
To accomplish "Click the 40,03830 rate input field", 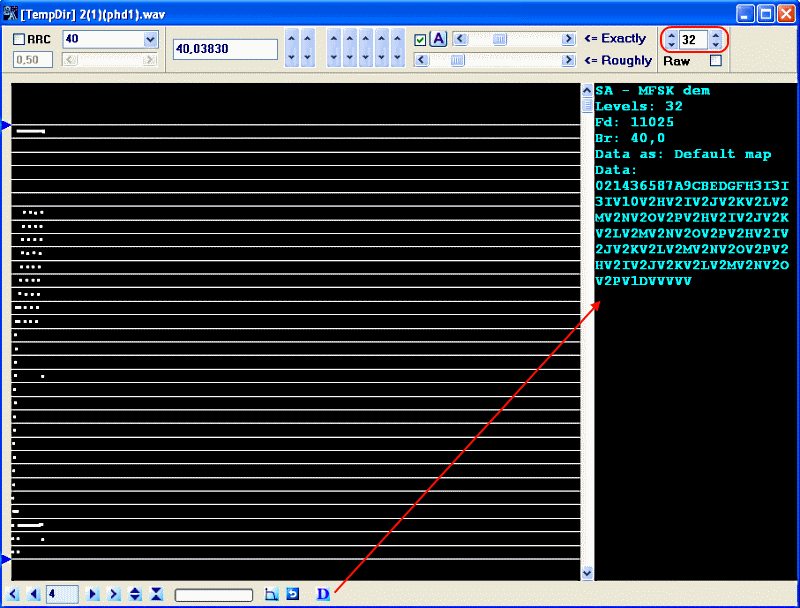I will [225, 49].
